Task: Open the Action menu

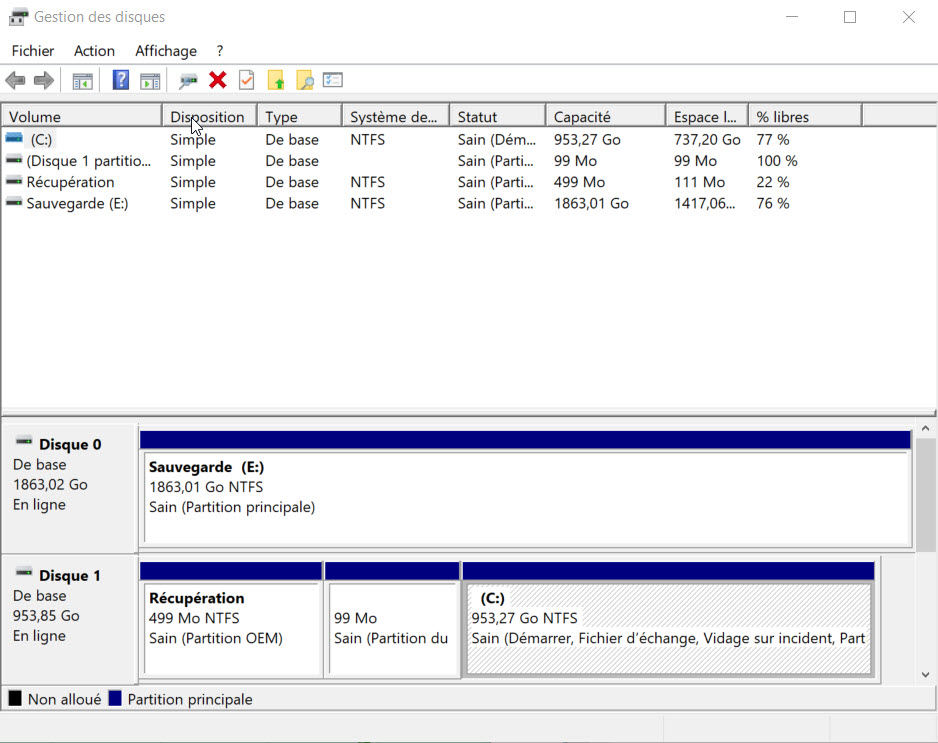Action: pyautogui.click(x=94, y=51)
